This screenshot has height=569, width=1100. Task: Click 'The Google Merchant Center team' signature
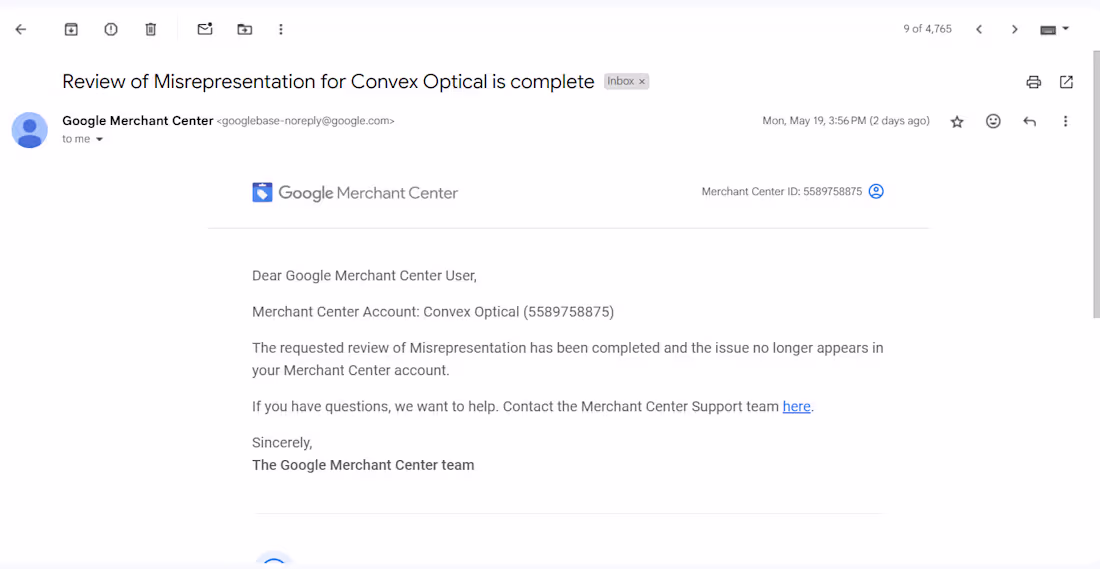[x=363, y=464]
